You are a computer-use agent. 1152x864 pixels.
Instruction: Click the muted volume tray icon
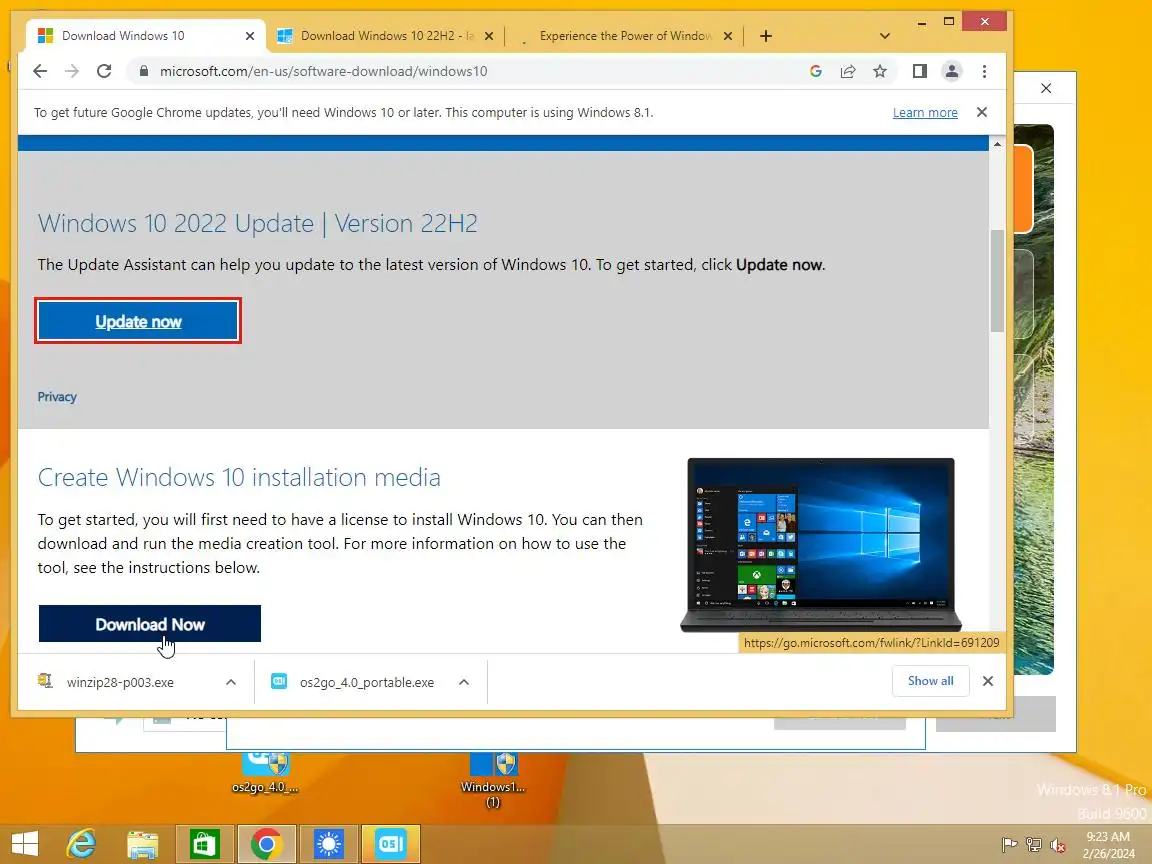point(1058,845)
